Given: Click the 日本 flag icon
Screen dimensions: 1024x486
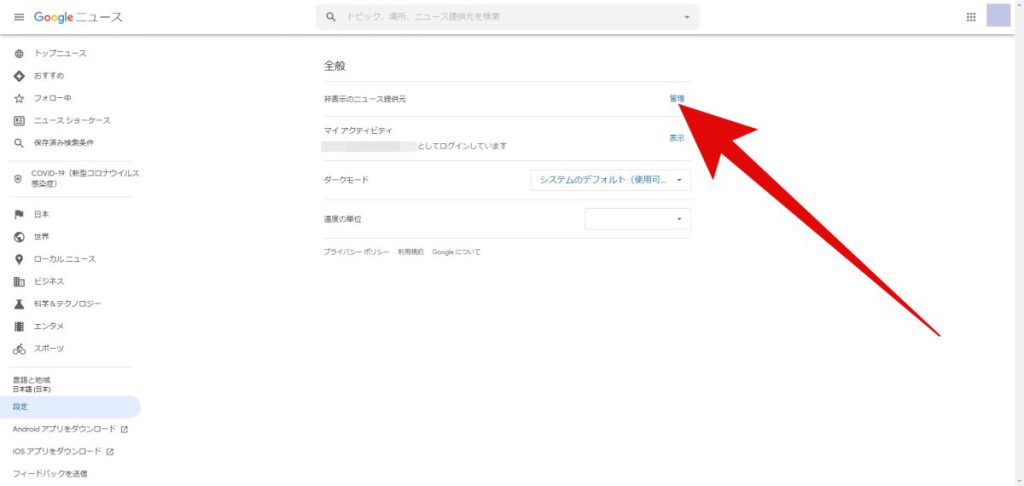Looking at the screenshot, I should pyautogui.click(x=19, y=214).
